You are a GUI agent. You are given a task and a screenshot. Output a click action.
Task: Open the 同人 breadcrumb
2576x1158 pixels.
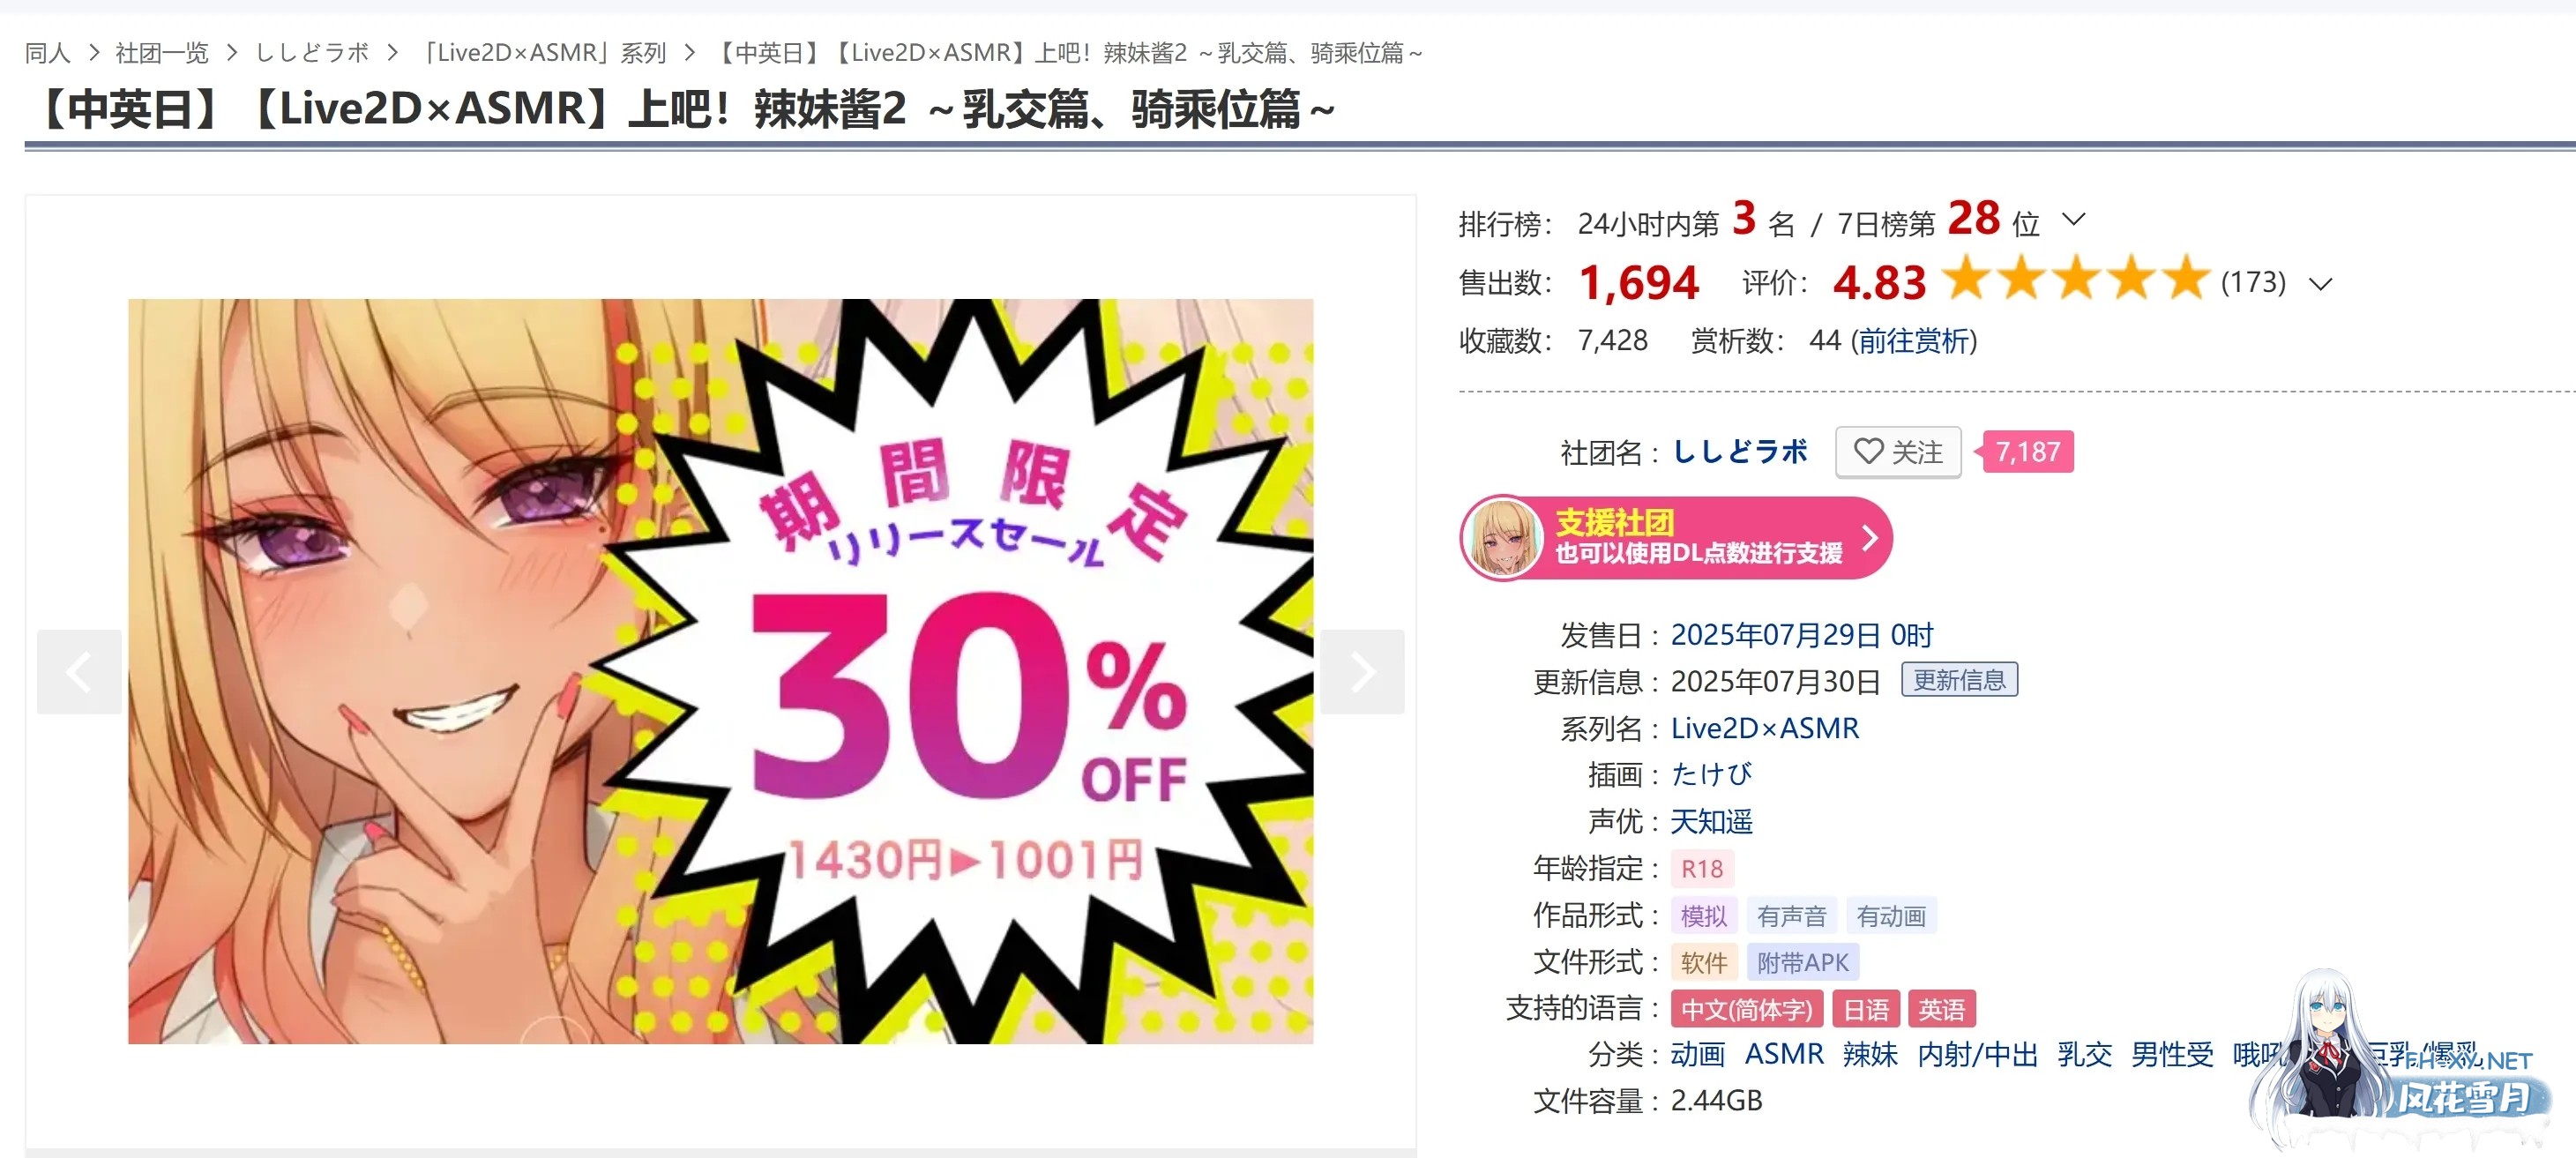[47, 52]
